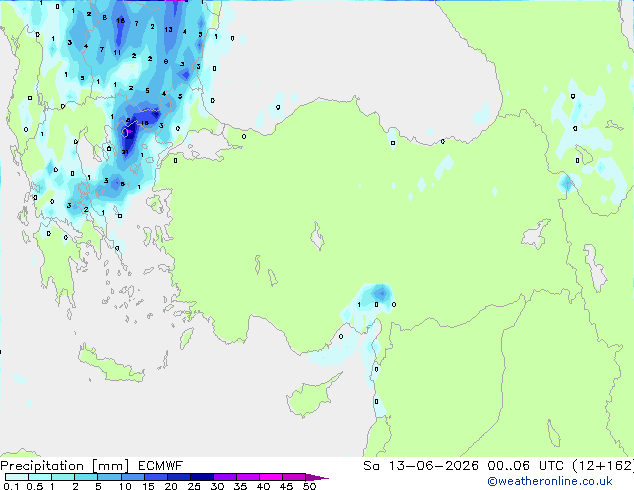The width and height of the screenshot is (634, 490).
Task: Click the "0.5" legend scale value
Action: (x=34, y=486)
